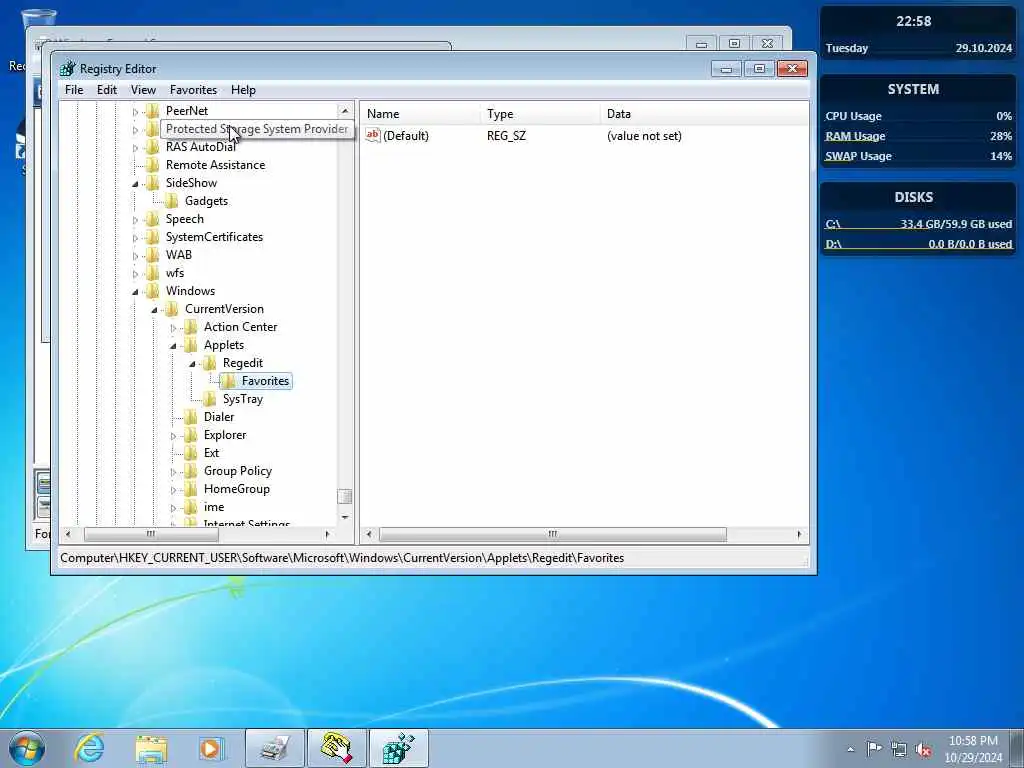Image resolution: width=1024 pixels, height=768 pixels.
Task: Click the Explorer folder icon
Action: pos(191,435)
